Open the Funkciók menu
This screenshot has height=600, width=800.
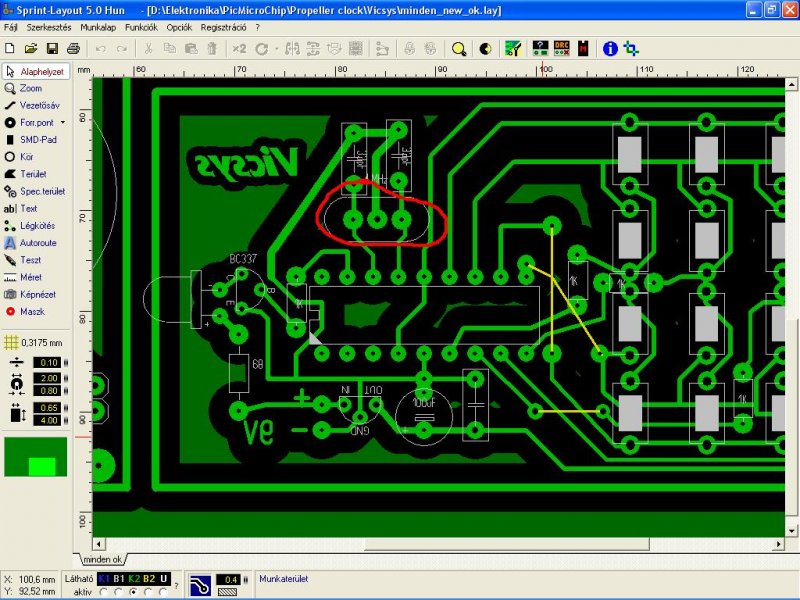point(141,28)
